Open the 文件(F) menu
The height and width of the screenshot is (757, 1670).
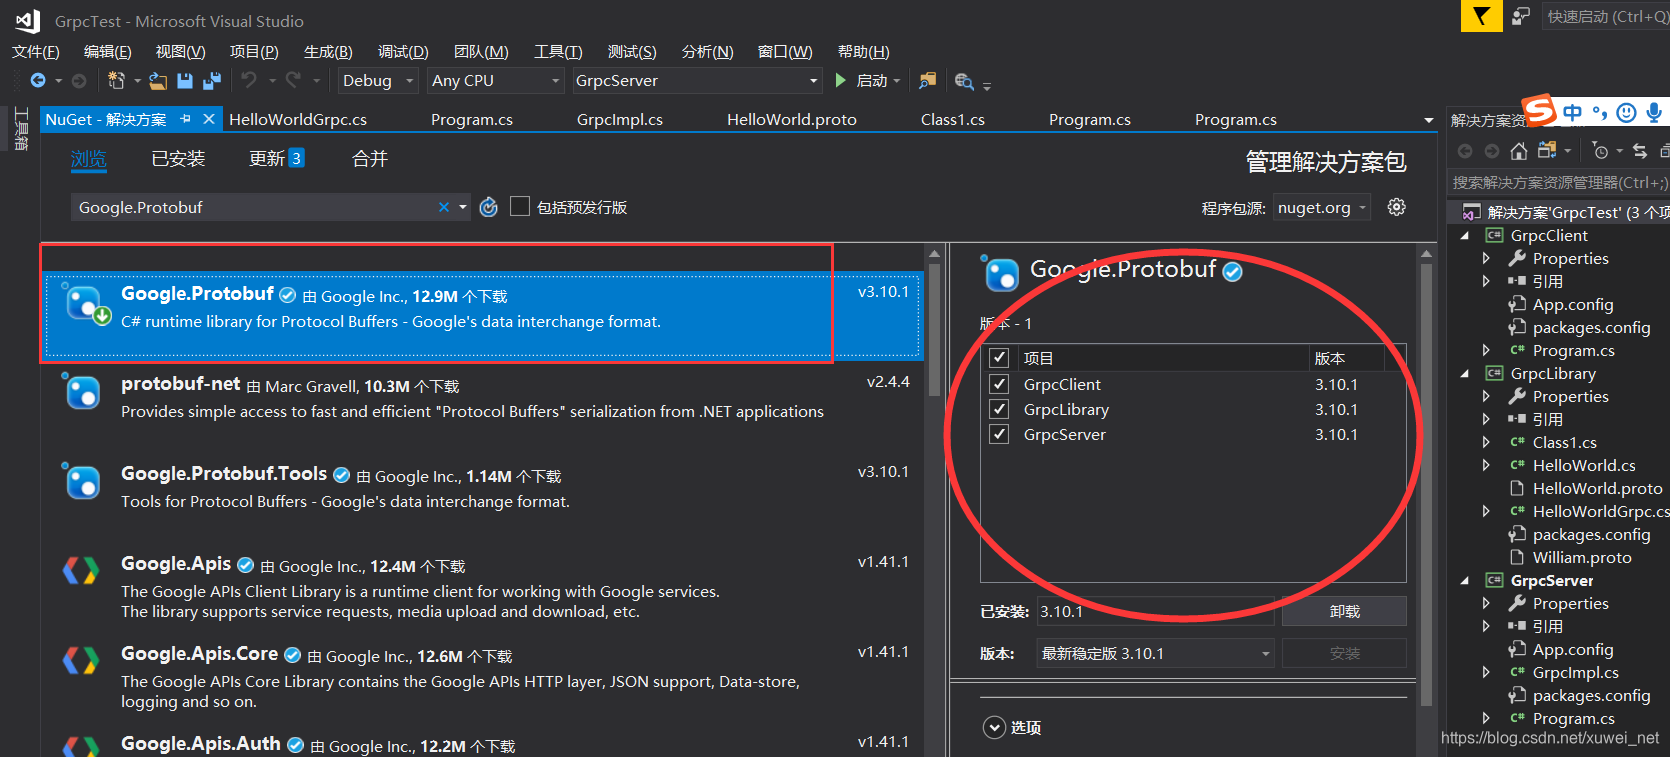pyautogui.click(x=36, y=51)
